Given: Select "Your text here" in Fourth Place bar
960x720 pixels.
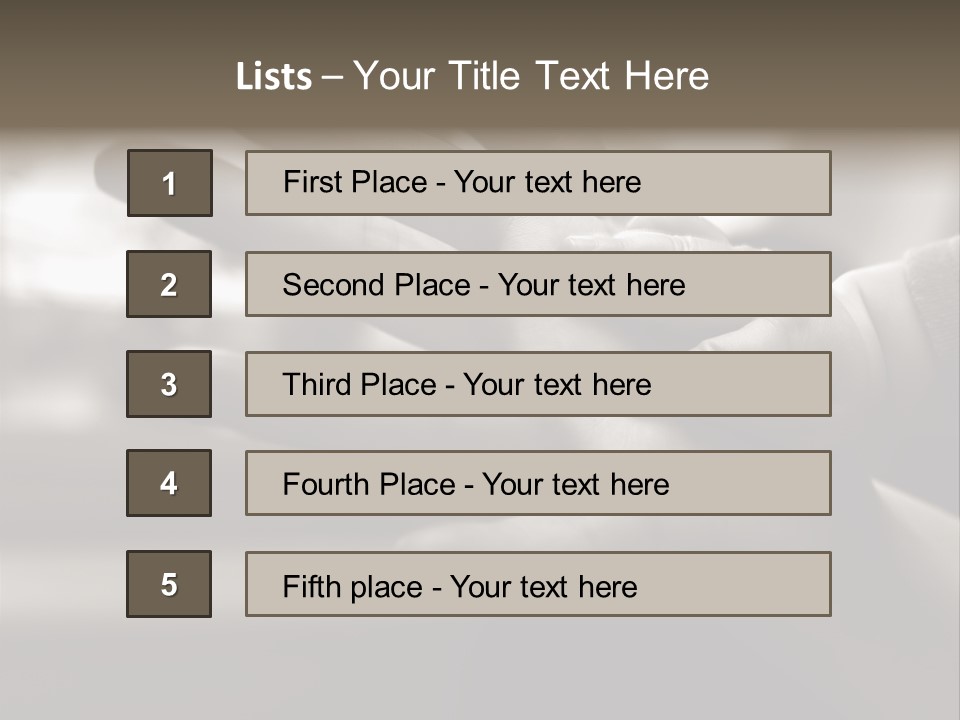Looking at the screenshot, I should pos(575,485).
